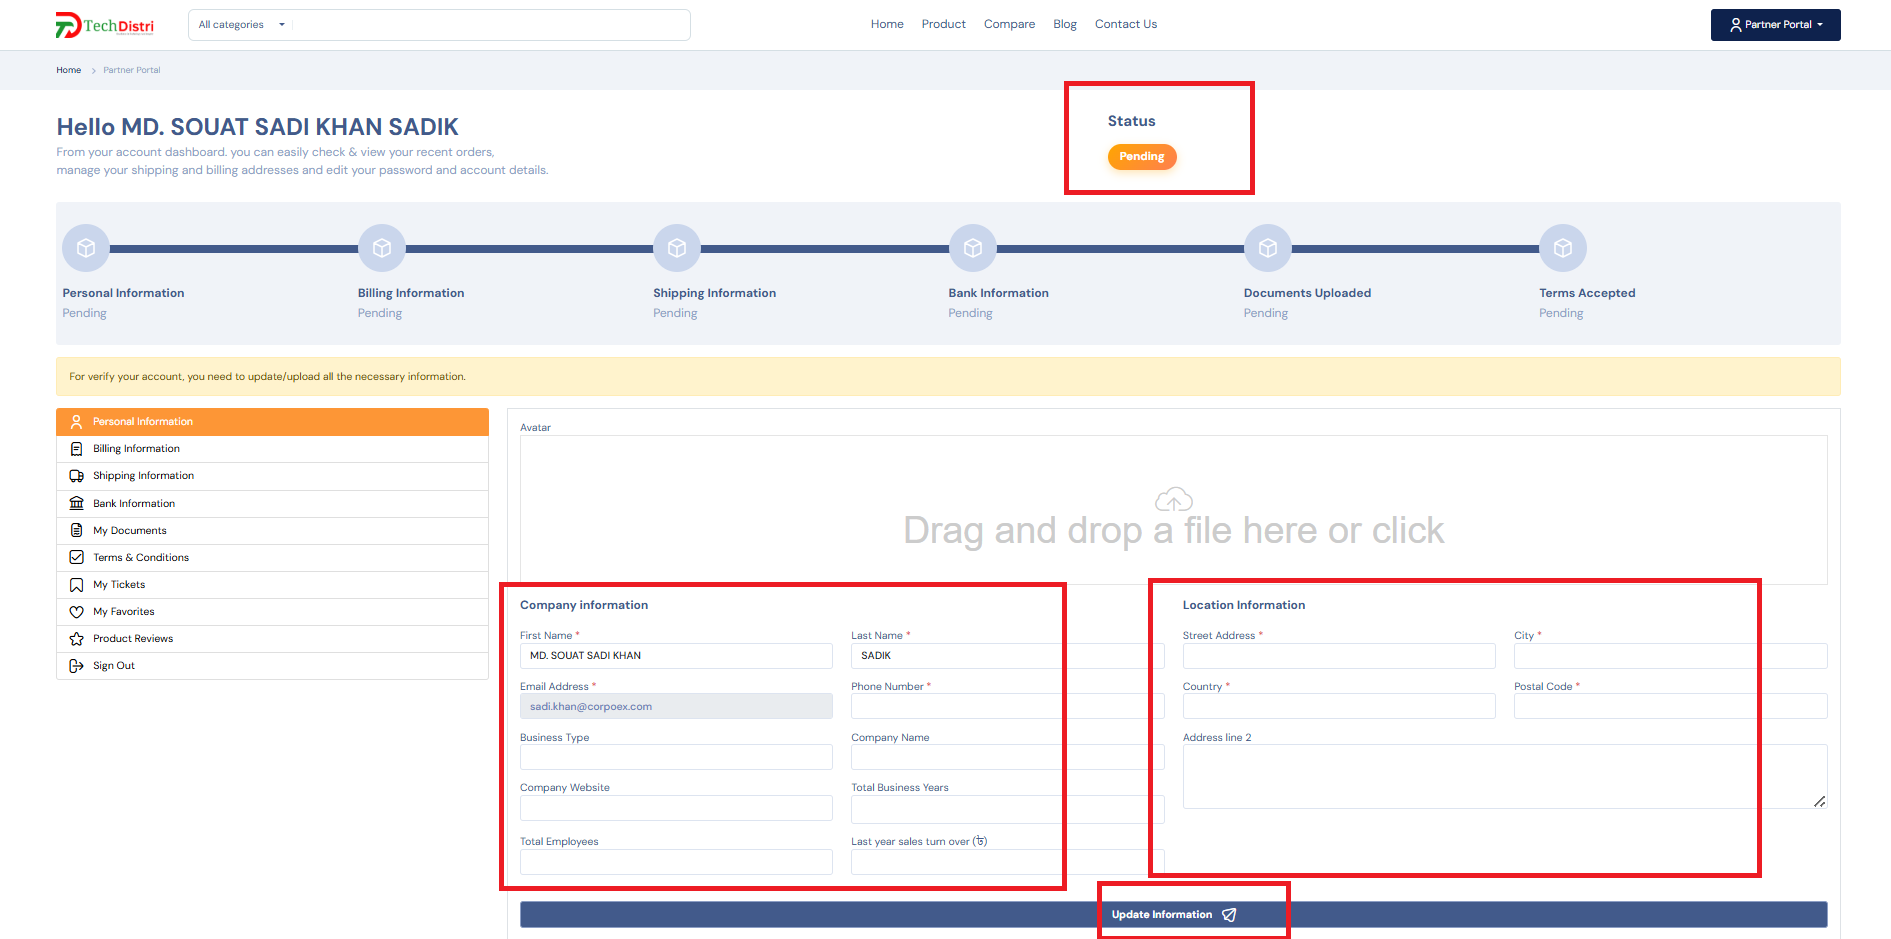Click the Home breadcrumb link
Image resolution: width=1891 pixels, height=939 pixels.
click(68, 70)
